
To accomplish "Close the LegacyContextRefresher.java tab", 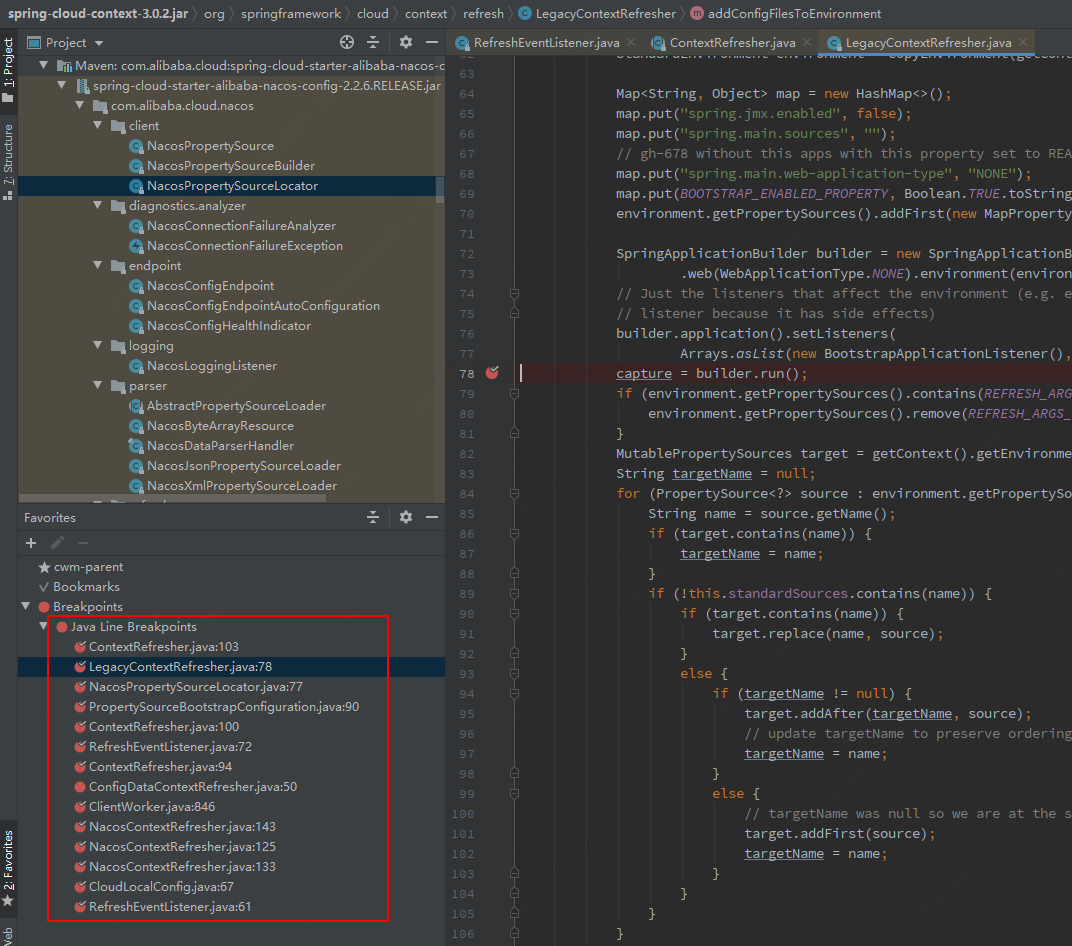I will [1023, 42].
